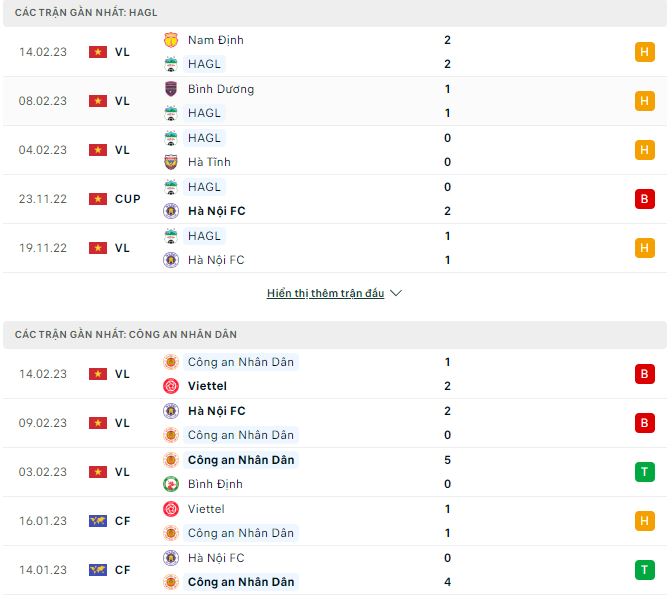Image resolution: width=672 pixels, height=599 pixels.
Task: Click the CUP competition label
Action: [128, 199]
